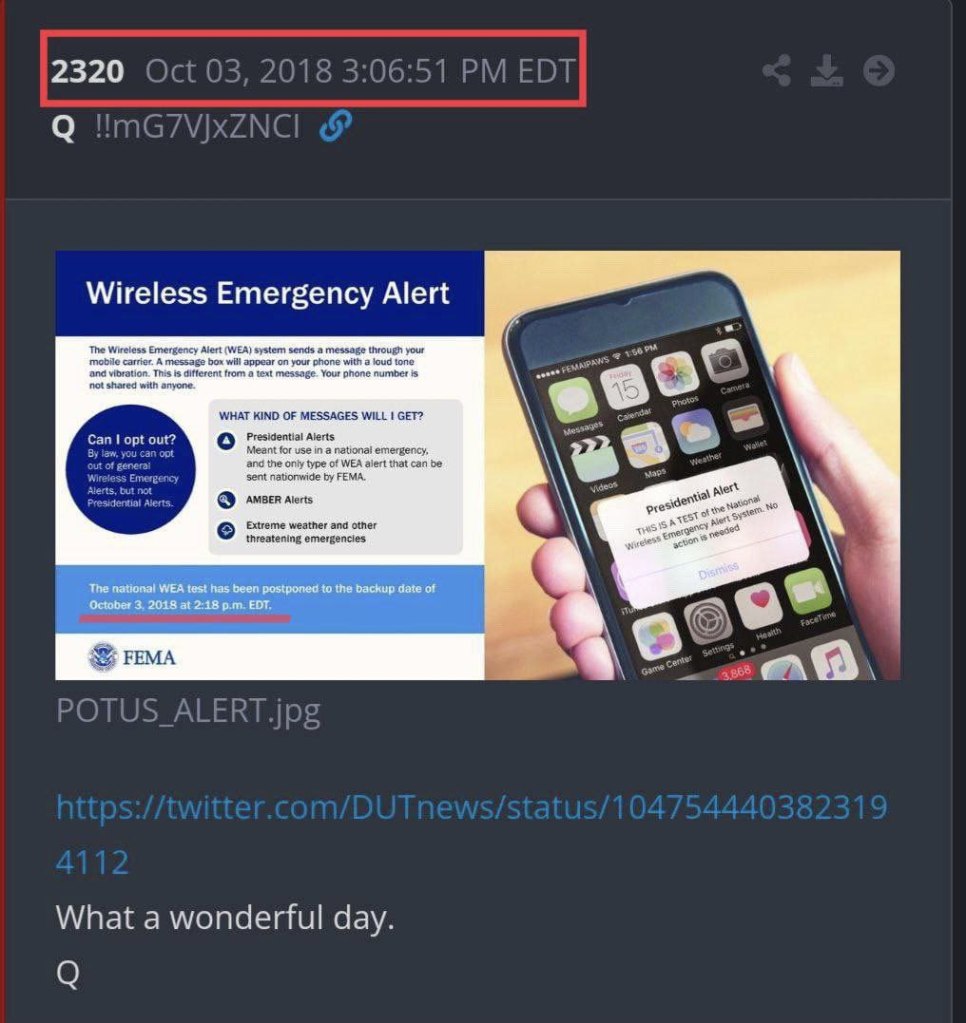Click the Q author name

pos(63,127)
